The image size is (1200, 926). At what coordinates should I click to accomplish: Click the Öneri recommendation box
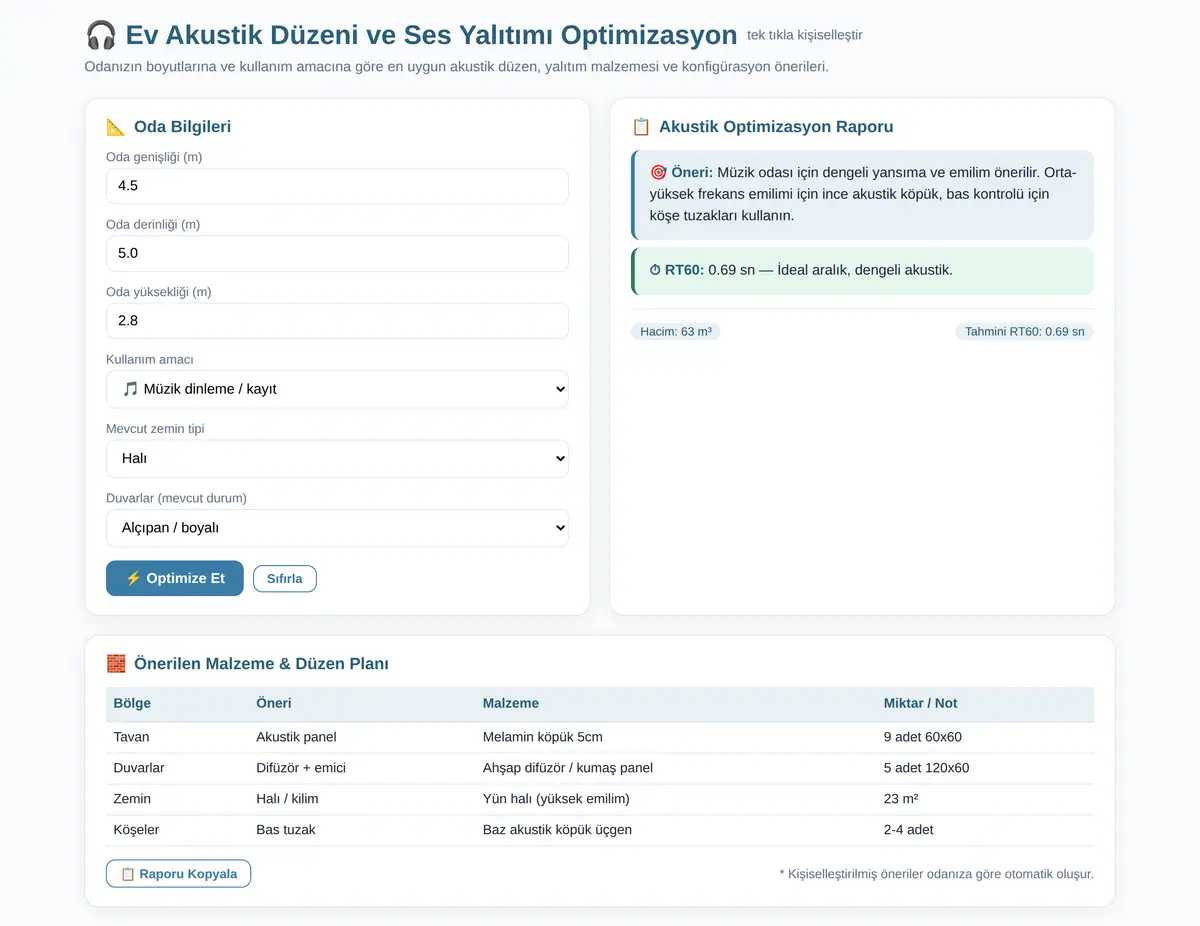tap(862, 195)
